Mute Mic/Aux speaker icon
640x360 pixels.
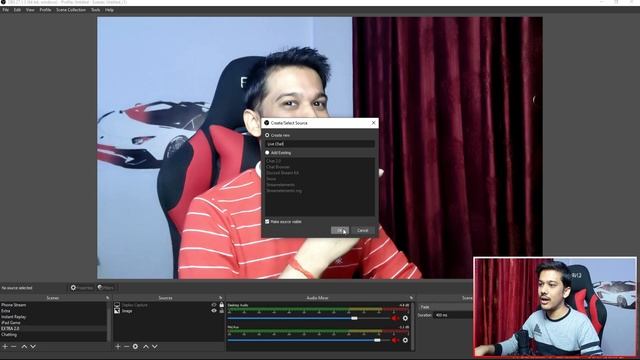point(395,340)
